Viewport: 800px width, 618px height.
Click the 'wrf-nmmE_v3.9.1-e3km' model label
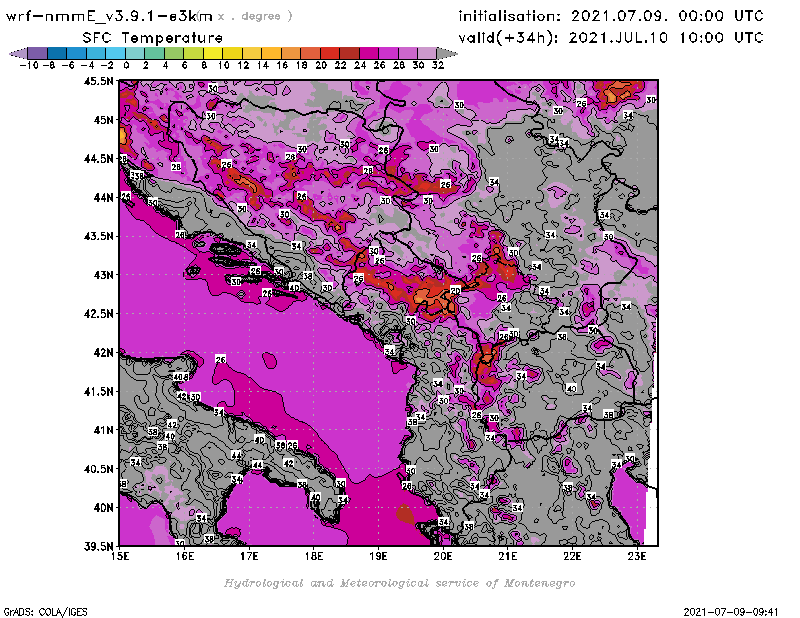point(109,16)
